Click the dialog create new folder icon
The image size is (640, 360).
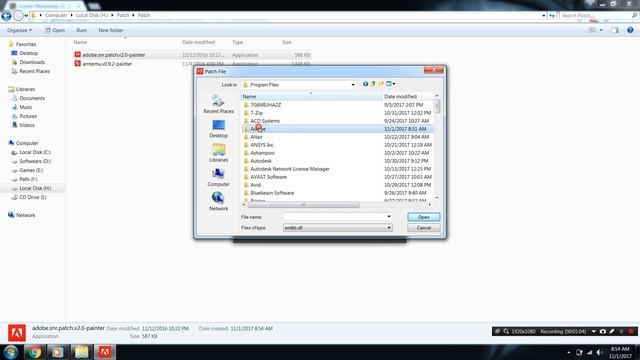[381, 84]
